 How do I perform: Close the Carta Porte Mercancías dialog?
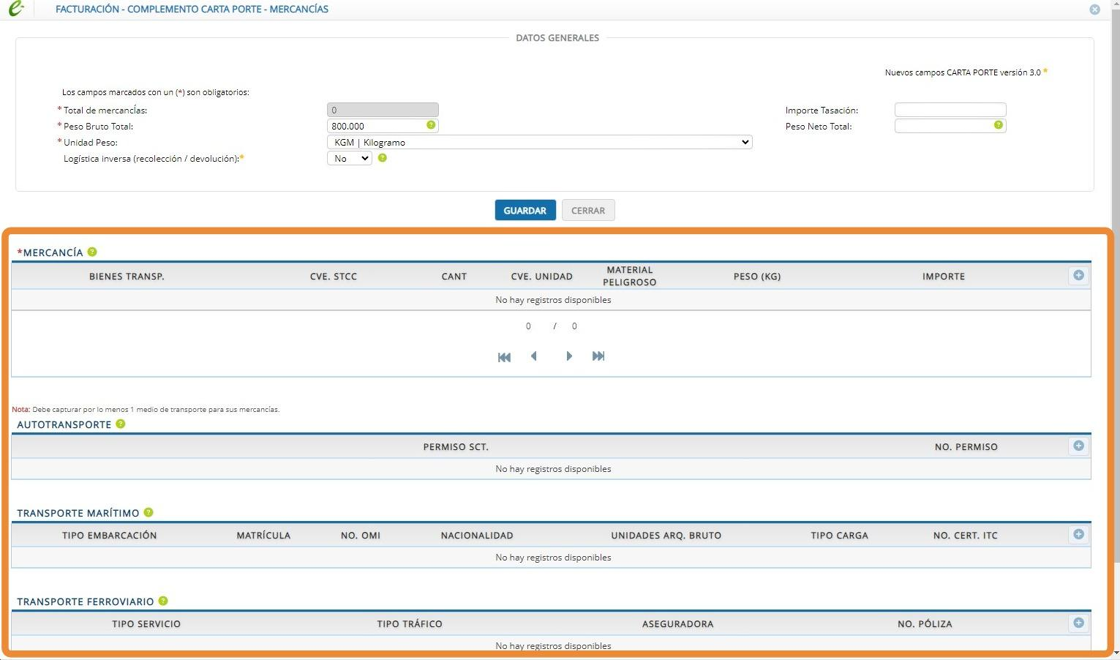click(x=1094, y=9)
